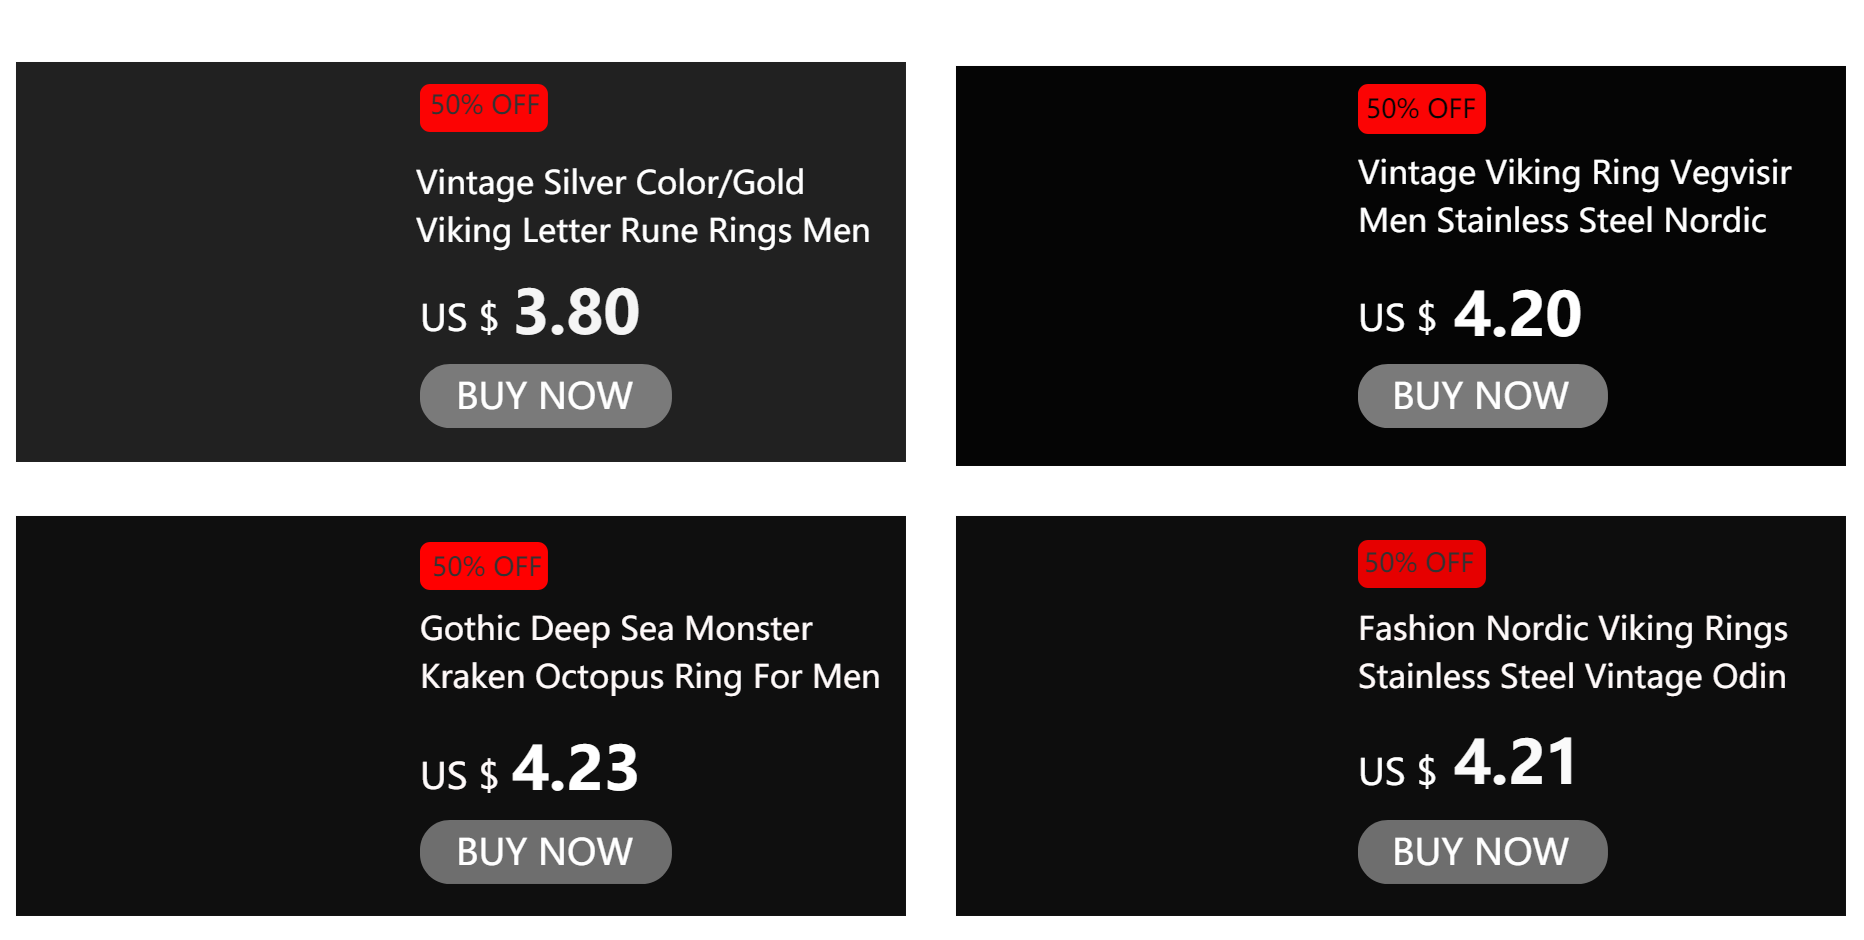Hit BUY NOW for the $4.21 Odin ring
Viewport: 1864px width, 940px height.
coord(1482,852)
